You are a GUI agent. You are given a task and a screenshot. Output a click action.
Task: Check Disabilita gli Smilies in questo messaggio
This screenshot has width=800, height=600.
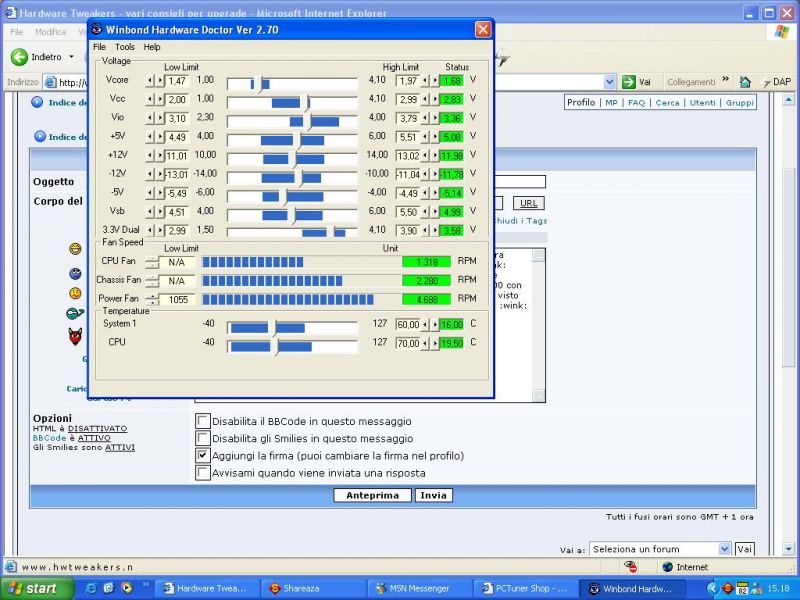[203, 438]
